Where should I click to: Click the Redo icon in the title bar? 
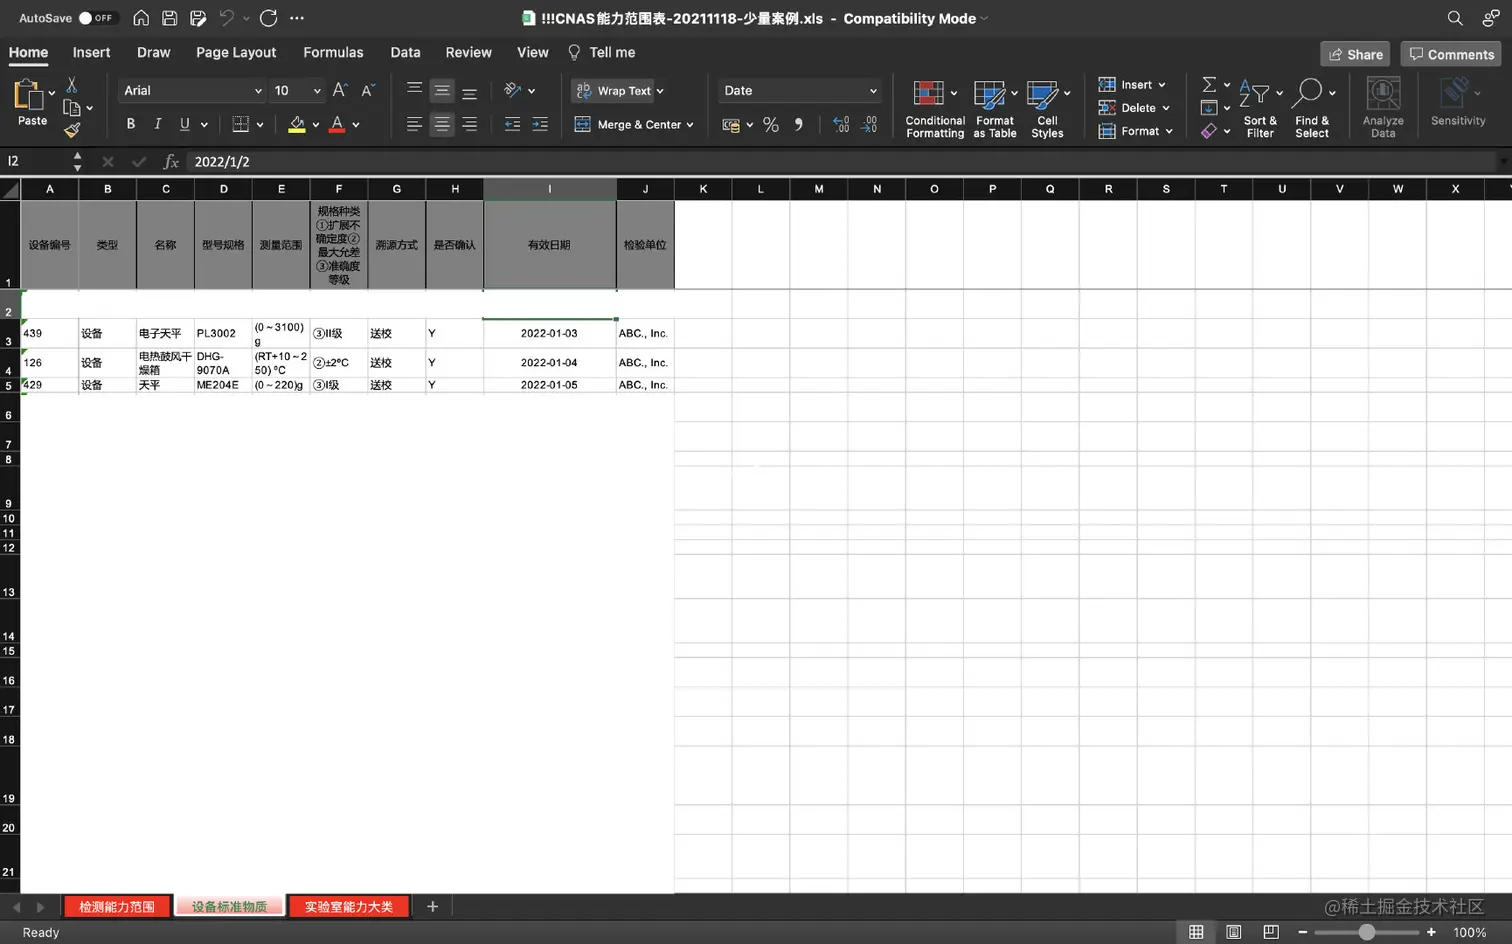point(267,17)
